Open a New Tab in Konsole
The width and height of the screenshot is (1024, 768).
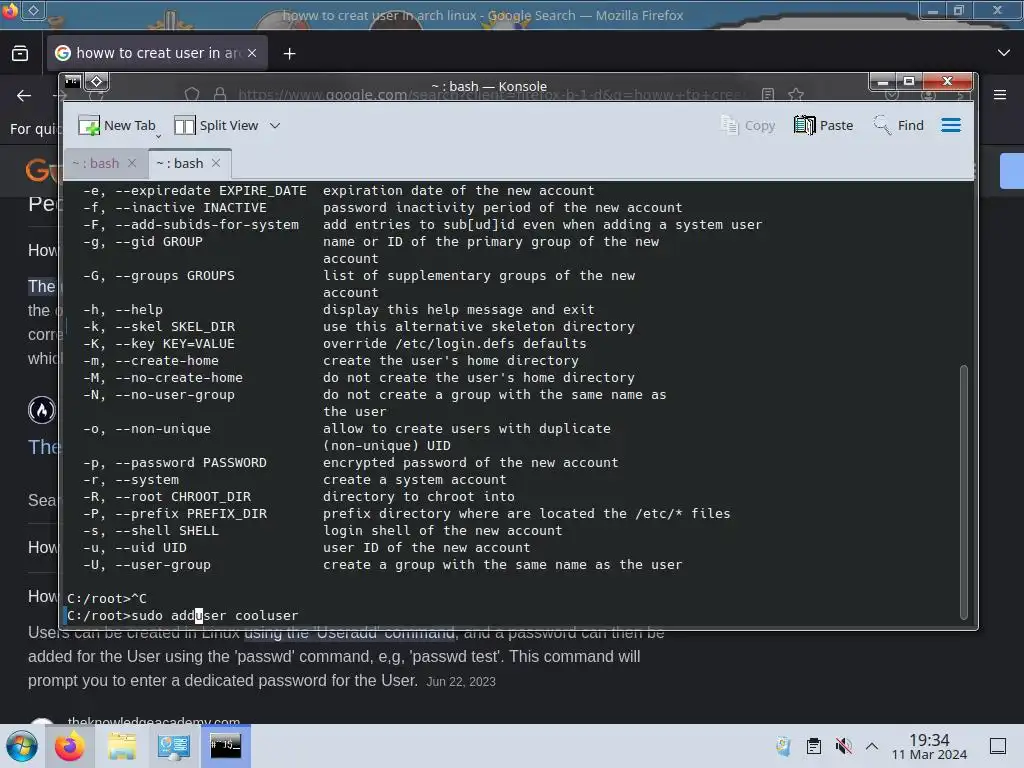pos(117,125)
